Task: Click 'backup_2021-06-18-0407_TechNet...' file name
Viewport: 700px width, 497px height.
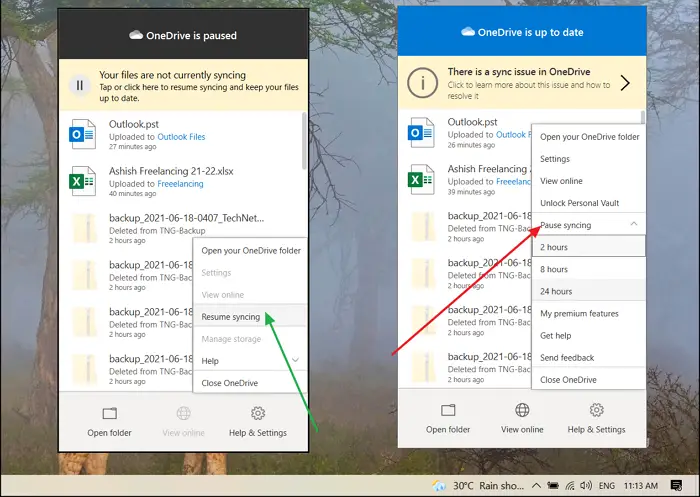Action: 187,218
